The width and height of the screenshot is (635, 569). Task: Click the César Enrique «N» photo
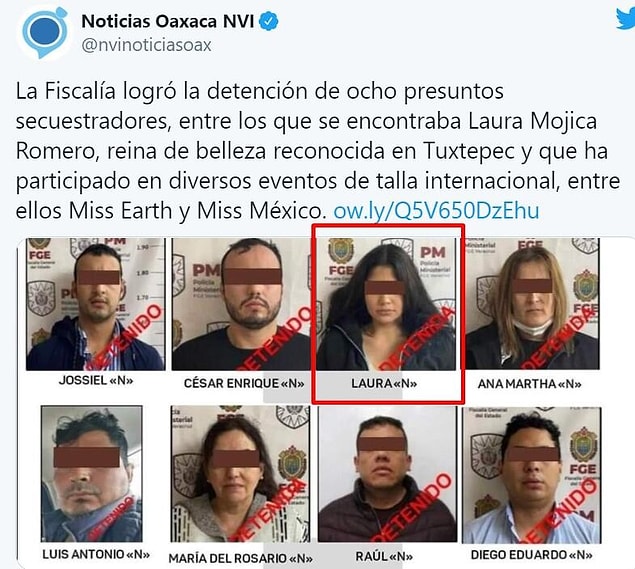pyautogui.click(x=241, y=304)
